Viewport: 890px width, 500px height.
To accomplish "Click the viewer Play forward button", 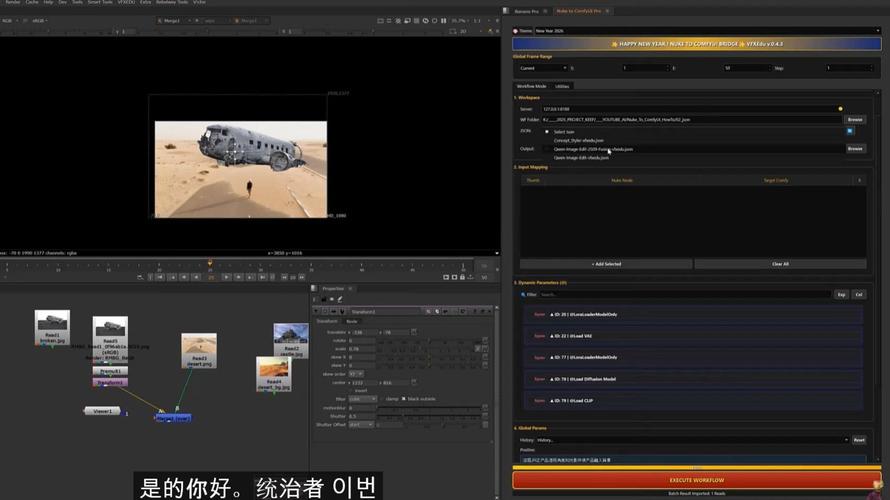I will (x=226, y=277).
